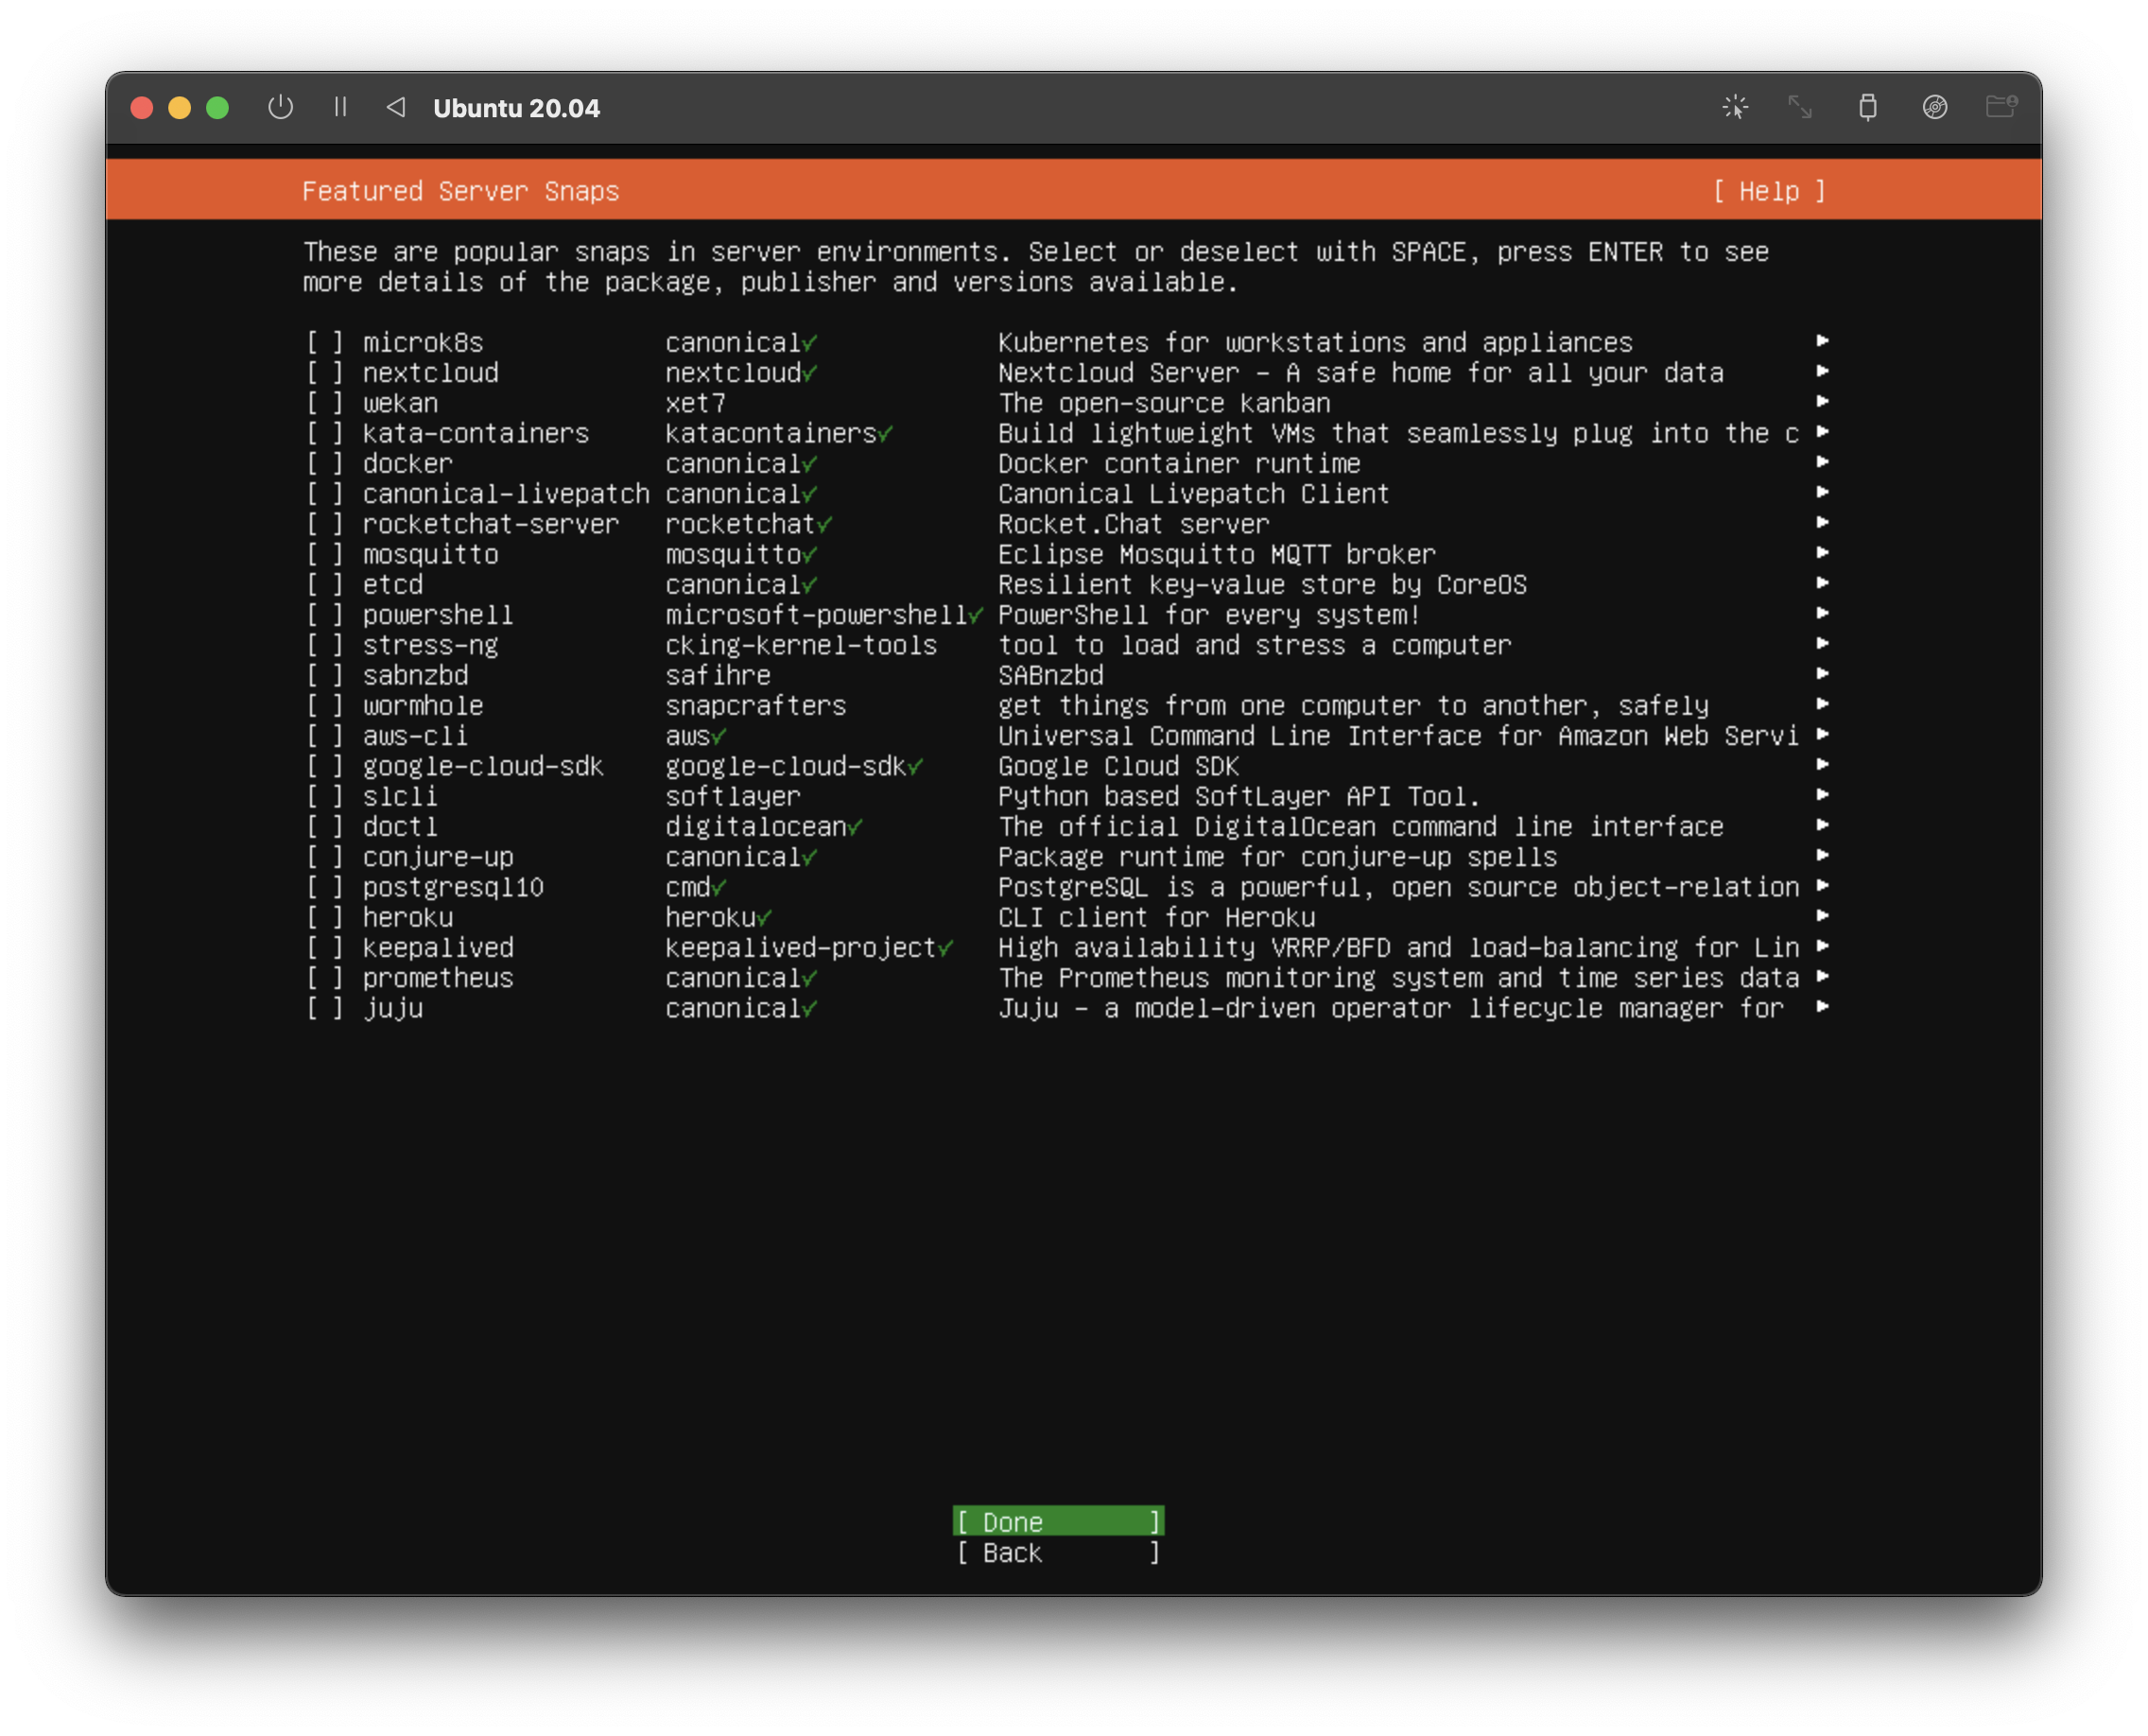Expand details arrow for nextcloud row
The image size is (2148, 1736).
(1822, 372)
